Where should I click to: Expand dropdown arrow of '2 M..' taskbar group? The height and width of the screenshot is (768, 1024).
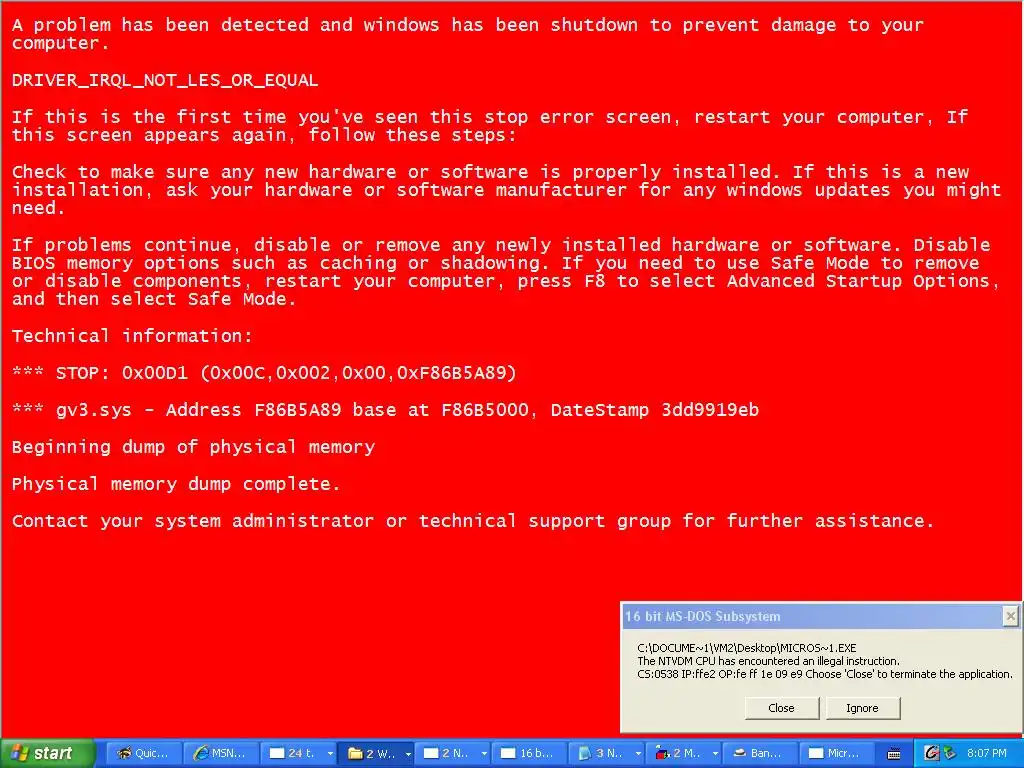click(x=715, y=754)
